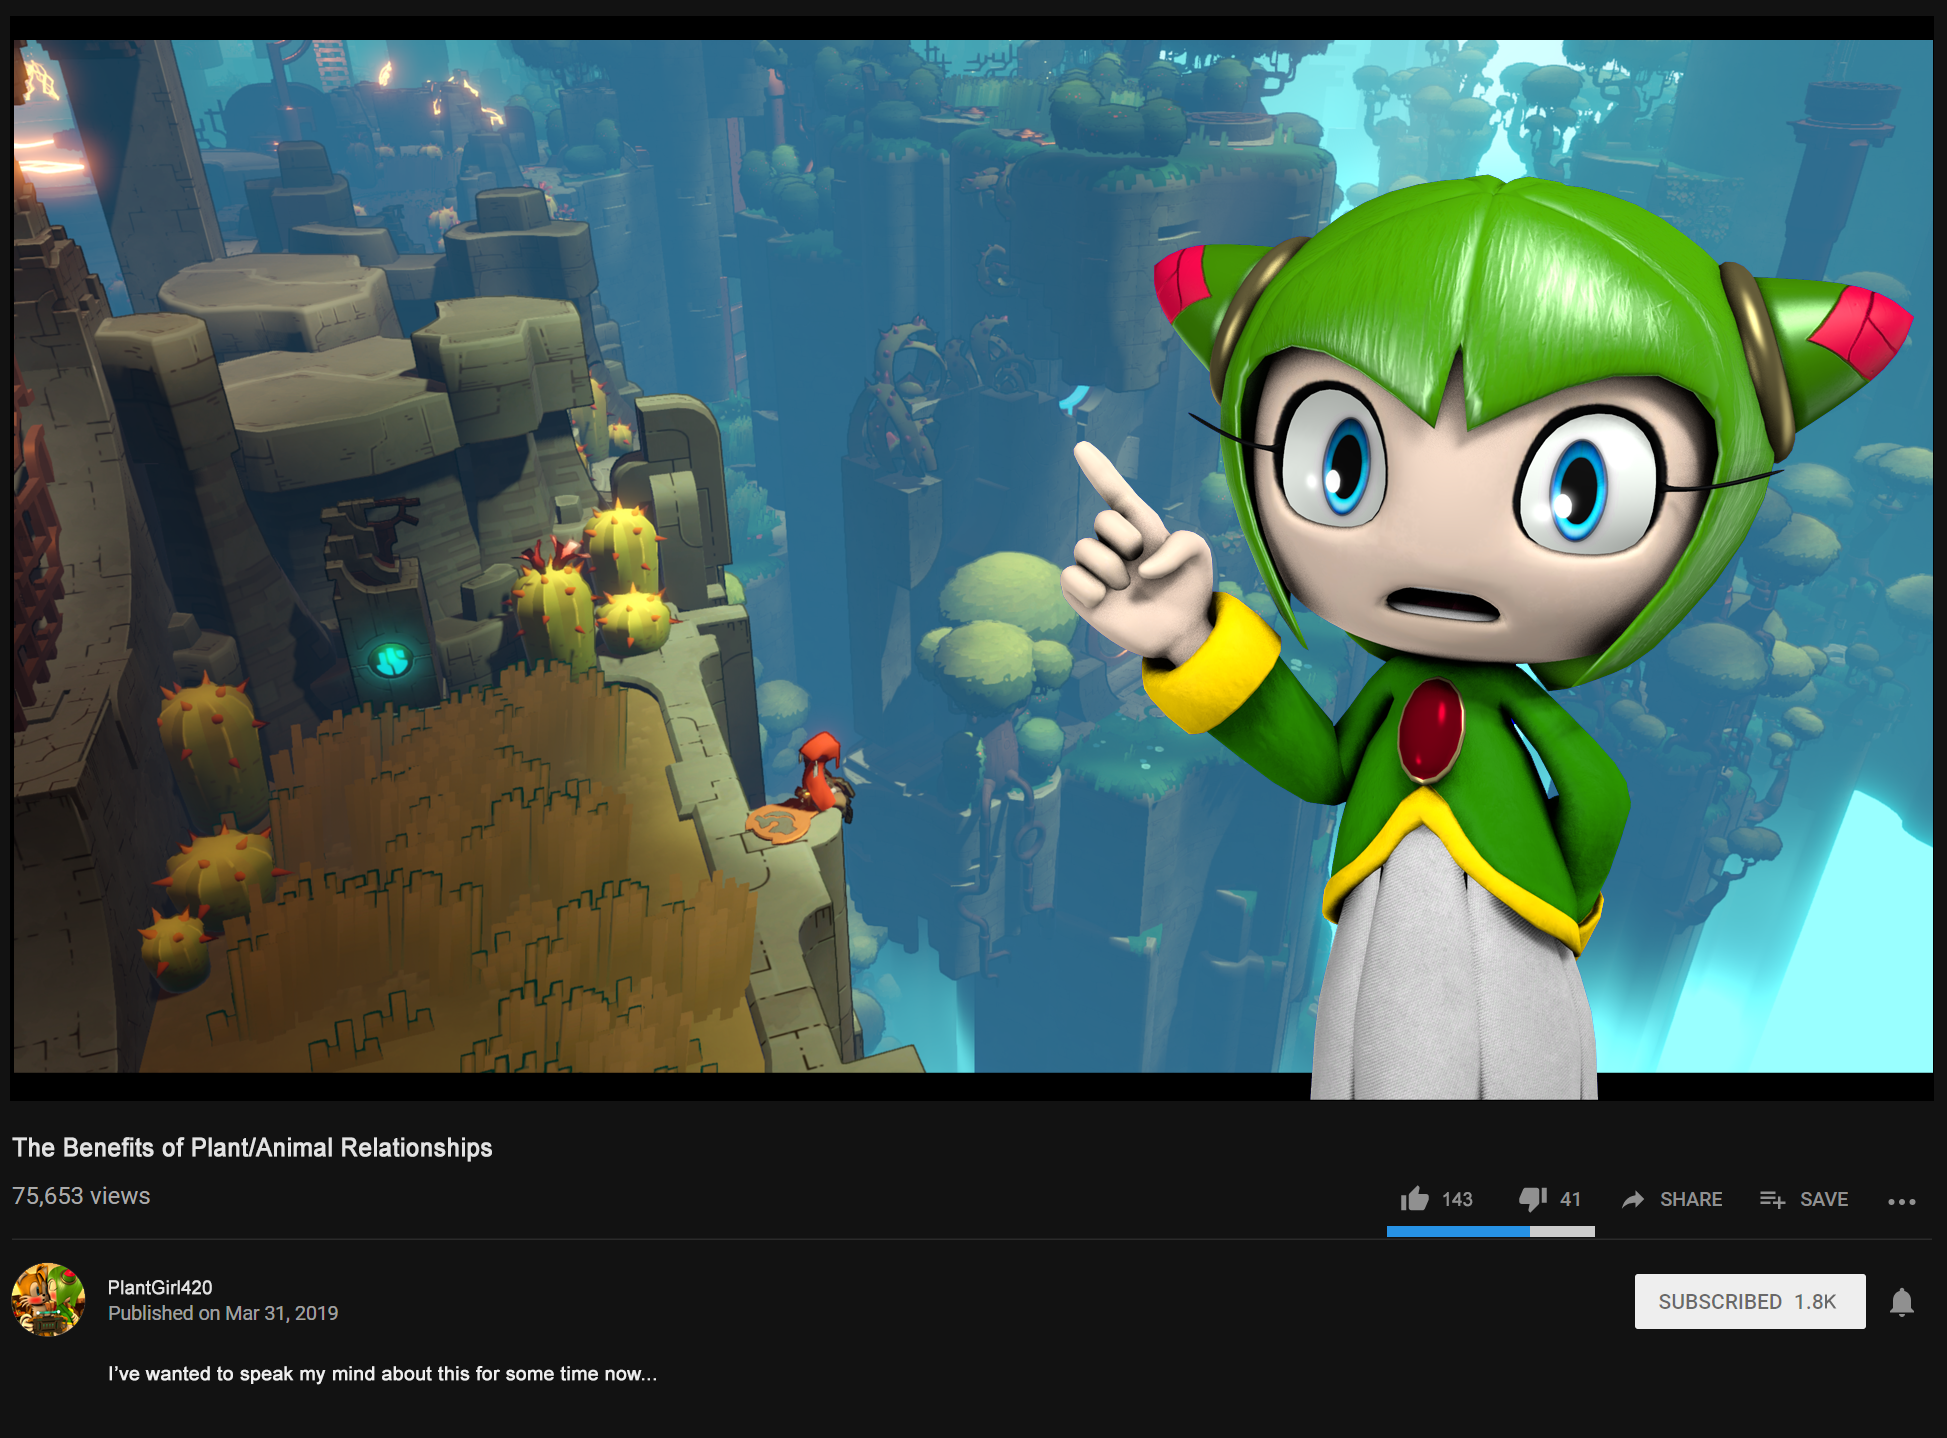Image resolution: width=1947 pixels, height=1438 pixels.
Task: Click the thumbs up like icon
Action: point(1414,1199)
